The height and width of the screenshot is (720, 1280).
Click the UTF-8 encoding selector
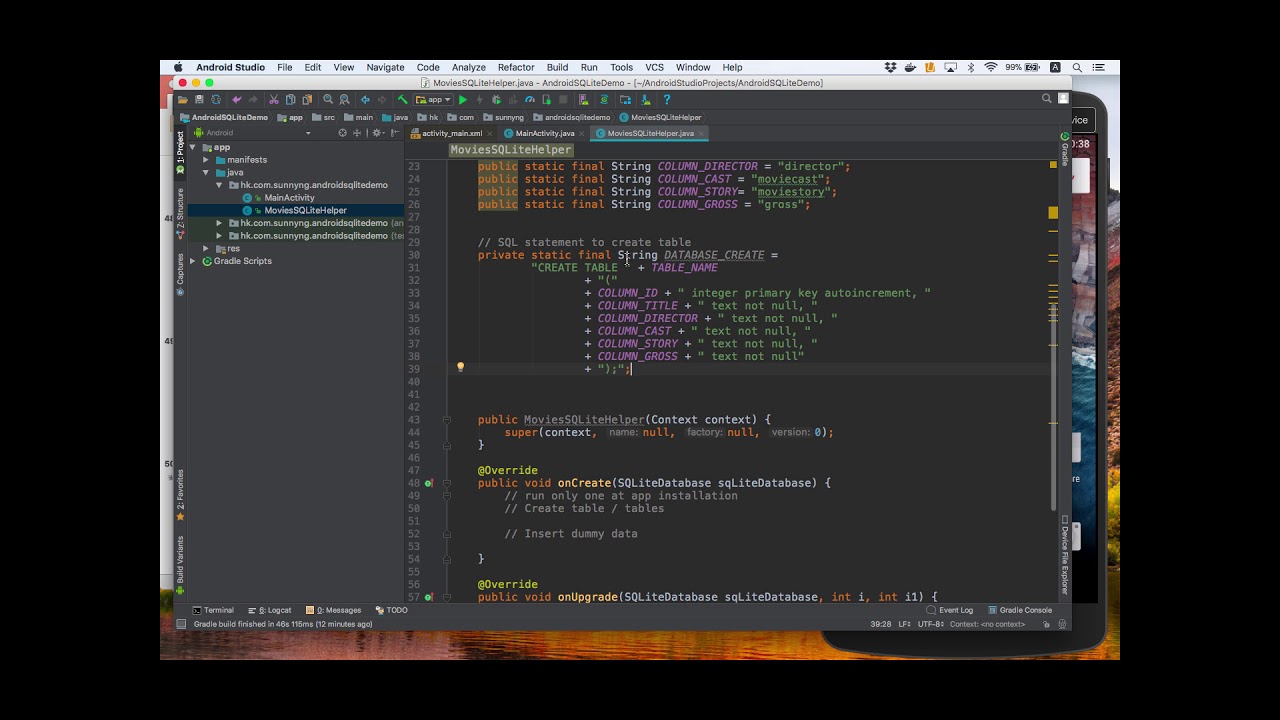click(930, 624)
